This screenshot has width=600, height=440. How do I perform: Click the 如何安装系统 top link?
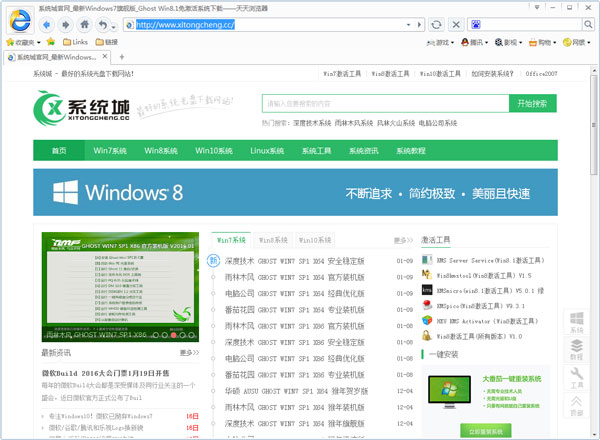(492, 74)
